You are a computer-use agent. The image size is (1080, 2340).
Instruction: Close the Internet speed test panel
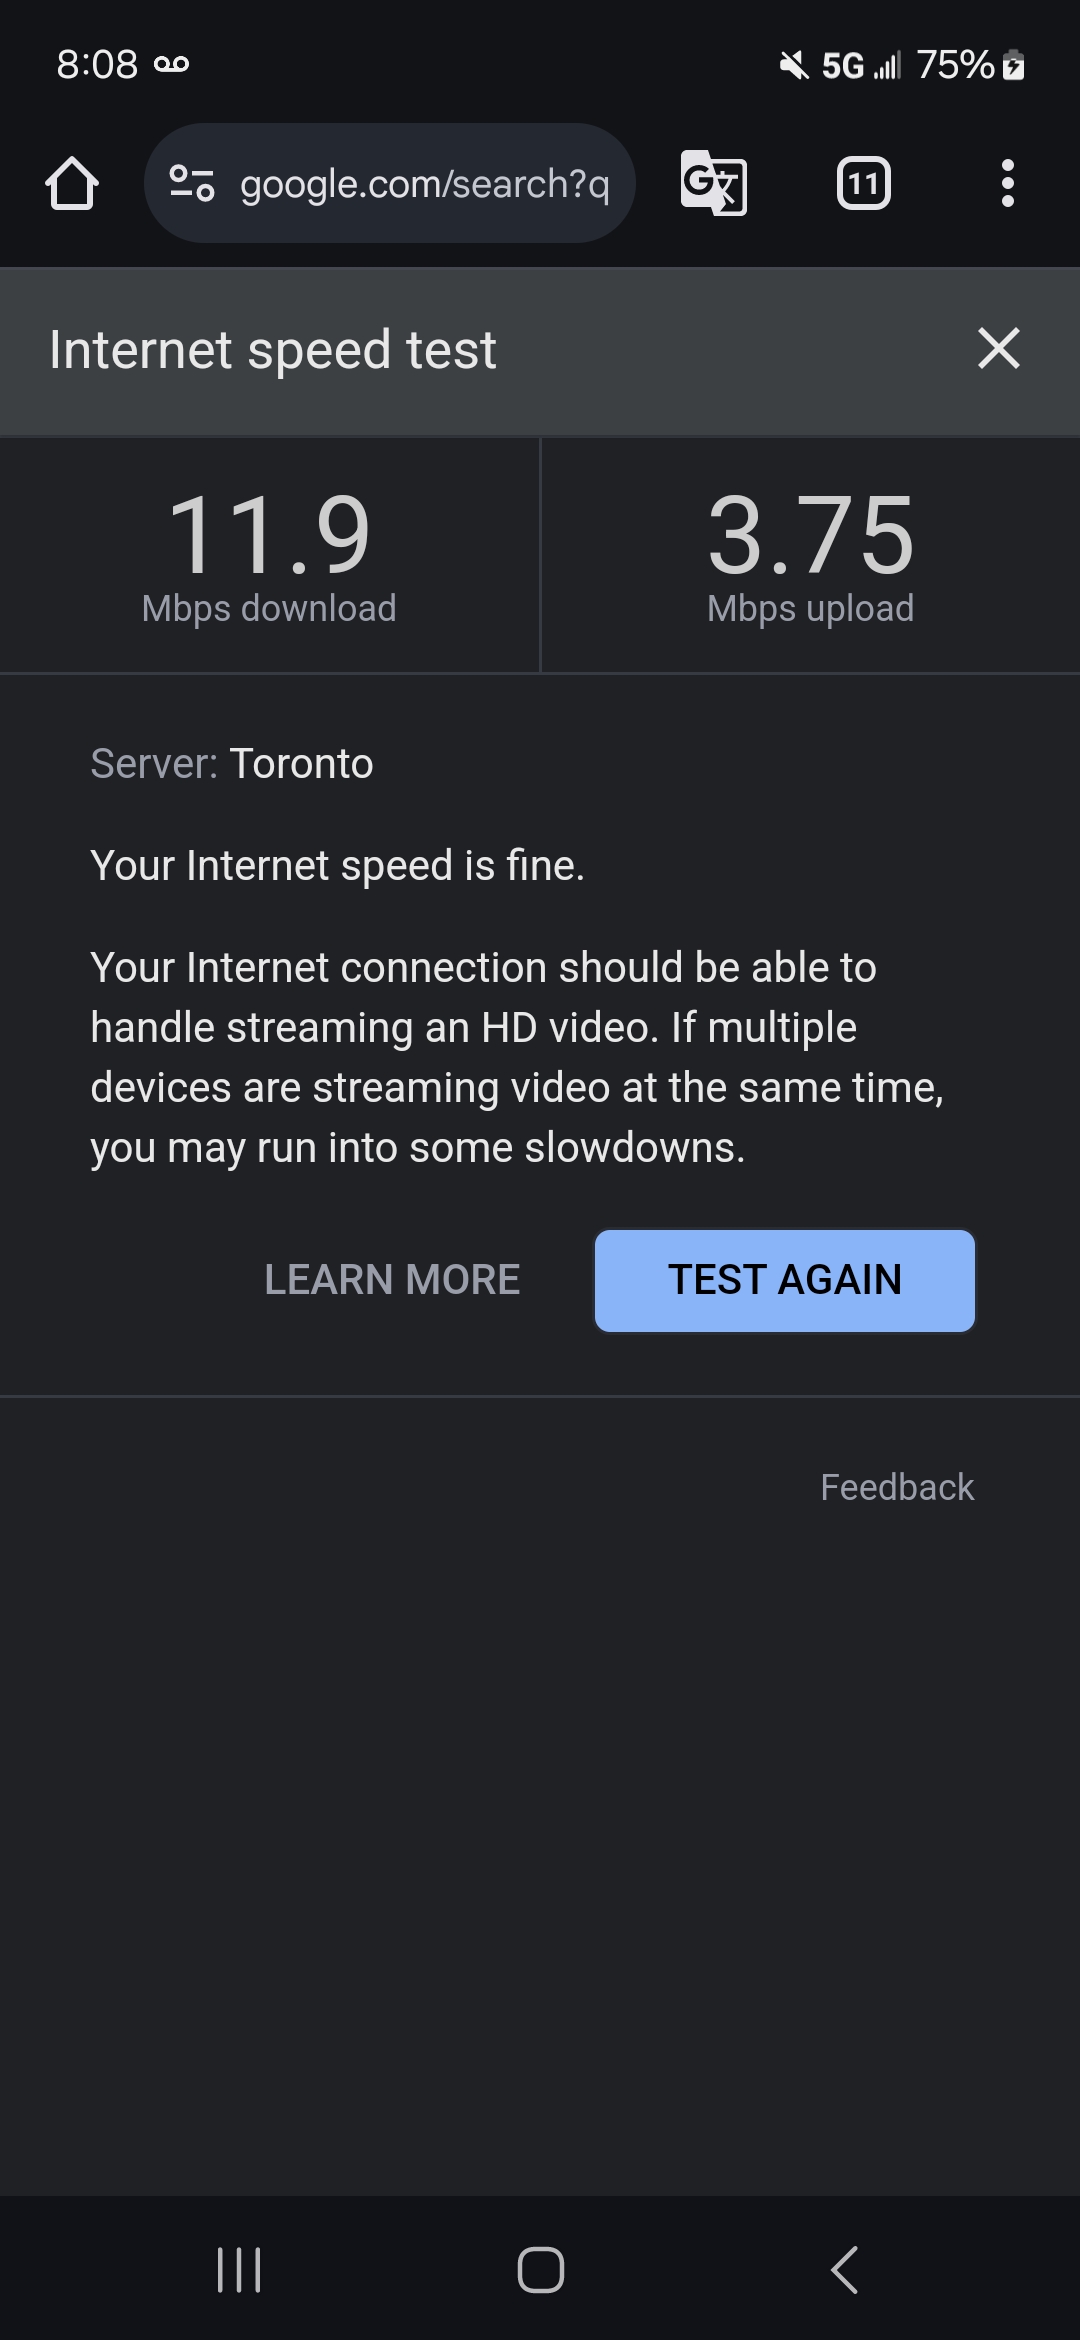tap(998, 349)
